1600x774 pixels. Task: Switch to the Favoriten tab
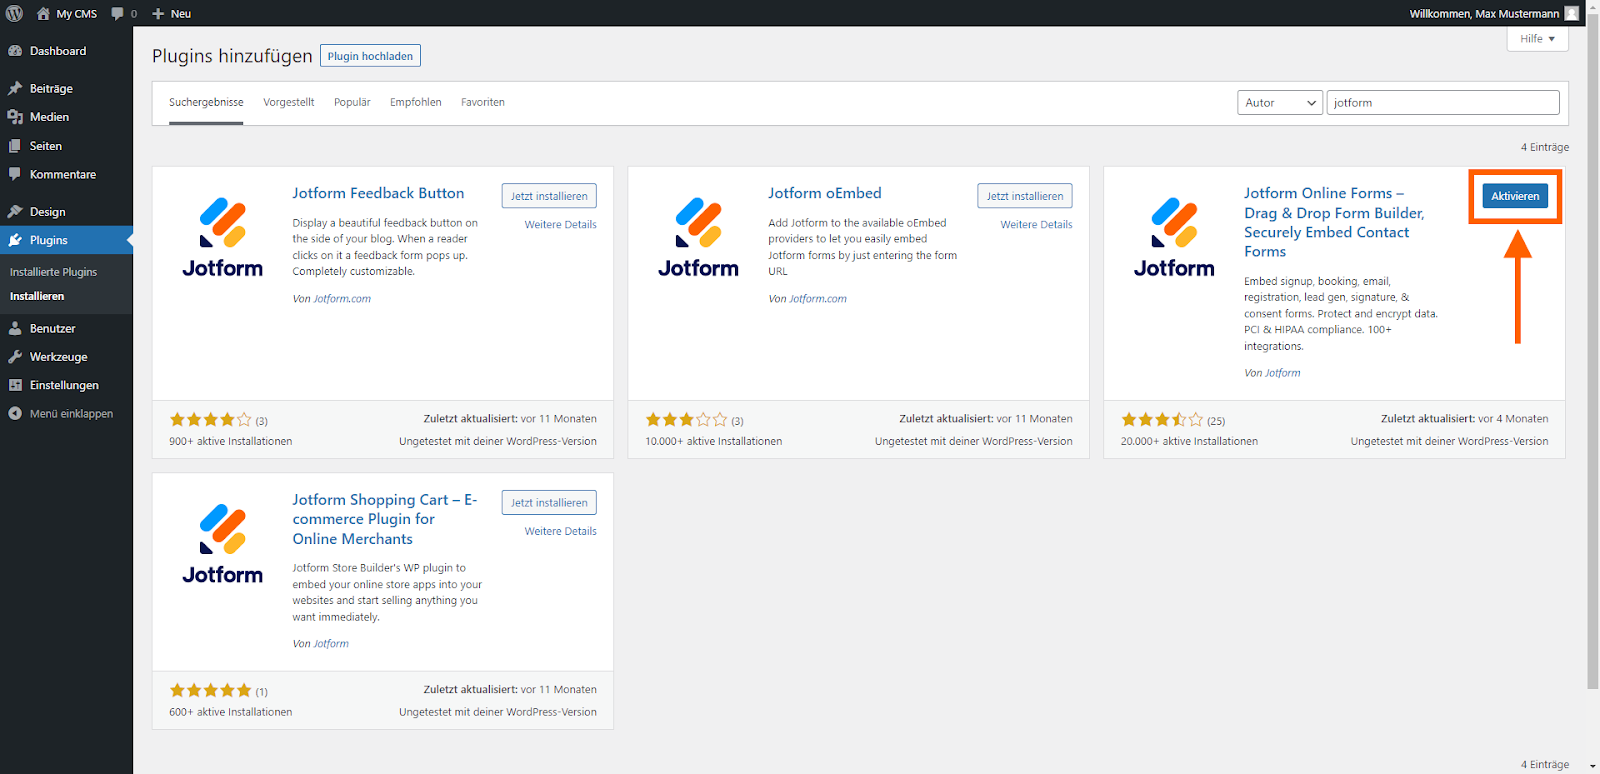[x=483, y=102]
